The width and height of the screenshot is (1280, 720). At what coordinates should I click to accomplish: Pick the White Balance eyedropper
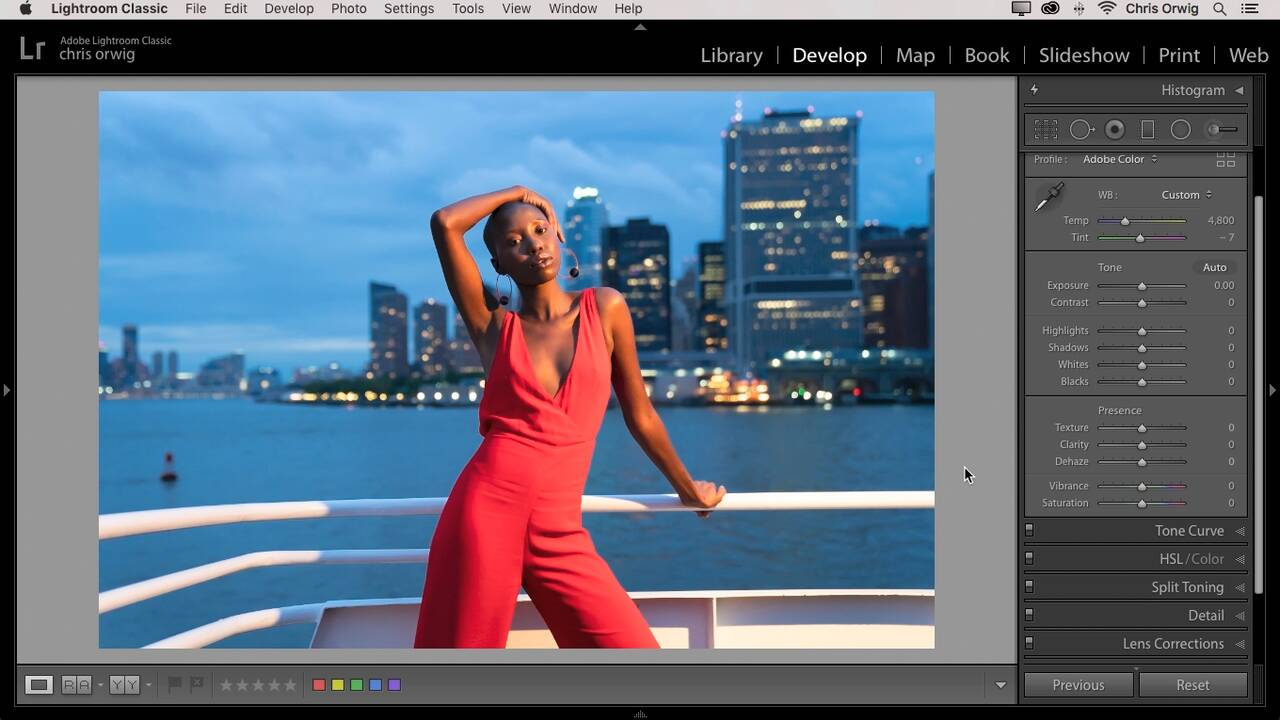(x=1049, y=197)
